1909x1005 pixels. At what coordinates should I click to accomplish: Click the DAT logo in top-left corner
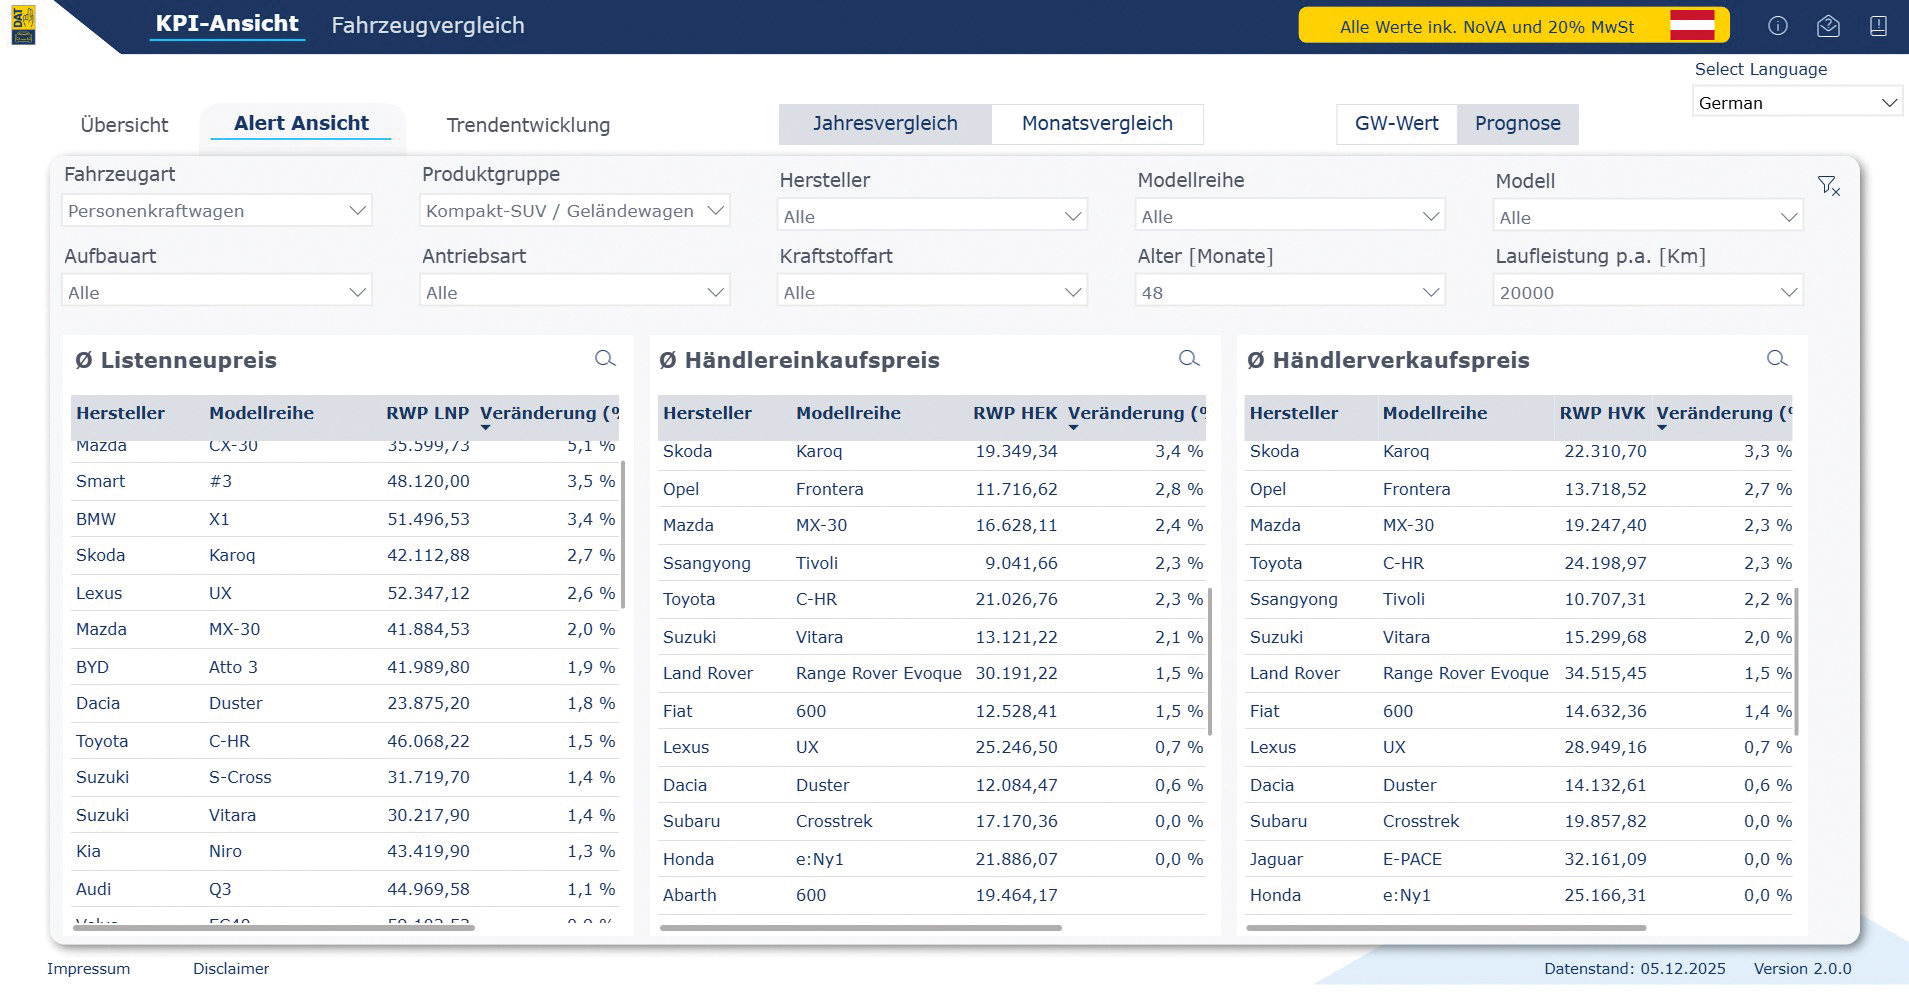(x=23, y=26)
